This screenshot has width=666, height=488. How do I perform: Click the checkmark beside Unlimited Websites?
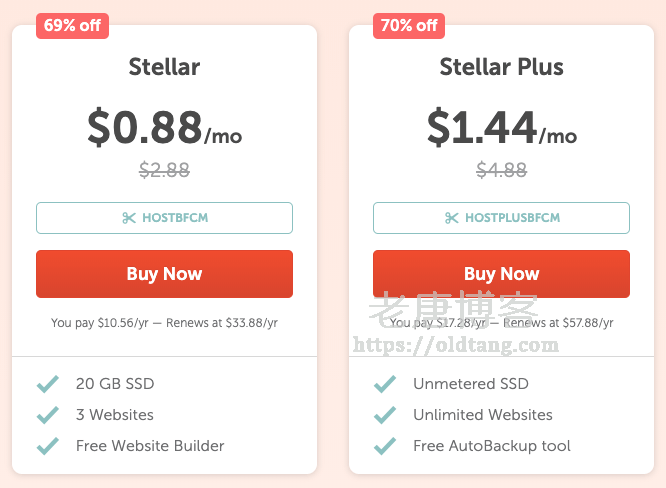[385, 415]
